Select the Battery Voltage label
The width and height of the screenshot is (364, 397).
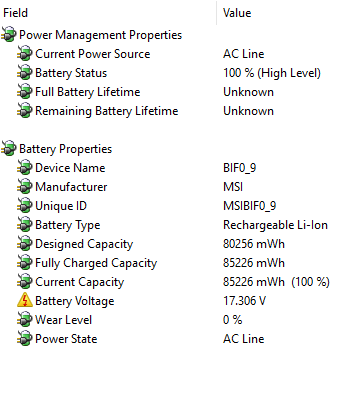pos(75,301)
